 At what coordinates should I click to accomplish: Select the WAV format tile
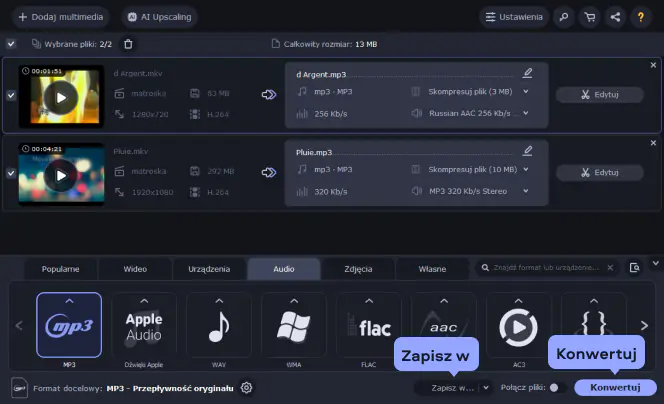pyautogui.click(x=219, y=325)
